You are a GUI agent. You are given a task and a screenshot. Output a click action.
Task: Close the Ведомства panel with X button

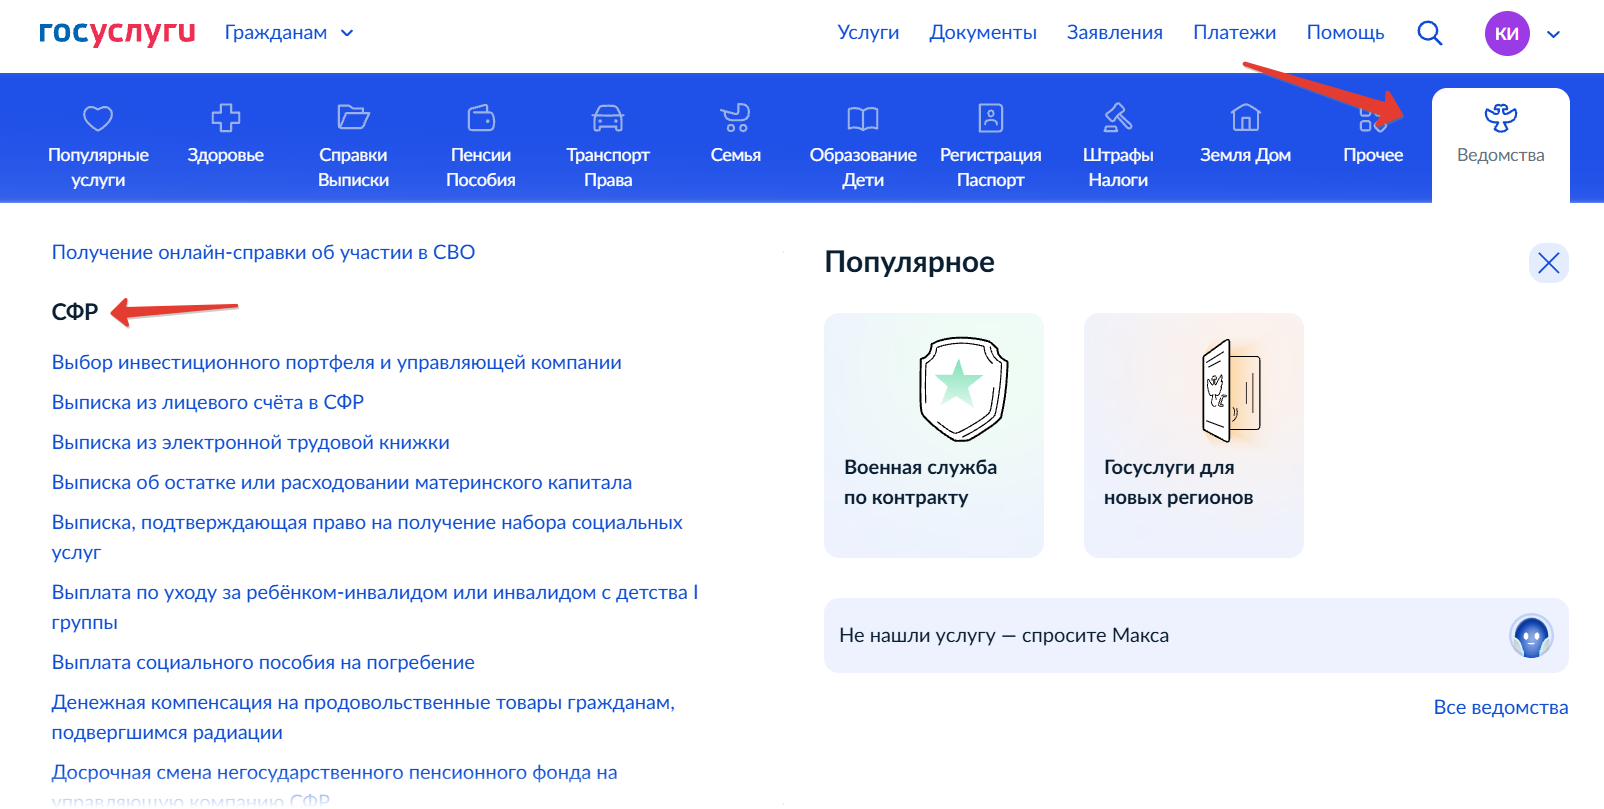(1549, 263)
